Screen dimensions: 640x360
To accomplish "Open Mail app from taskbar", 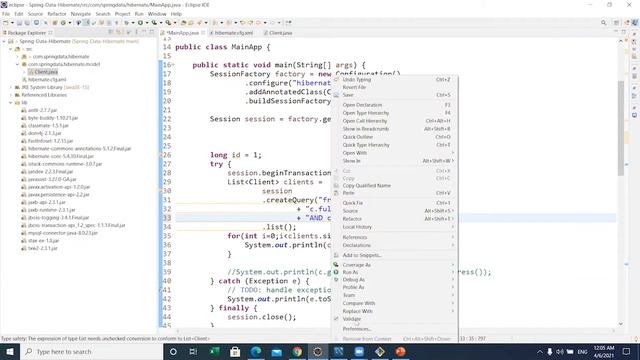I will point(276,351).
